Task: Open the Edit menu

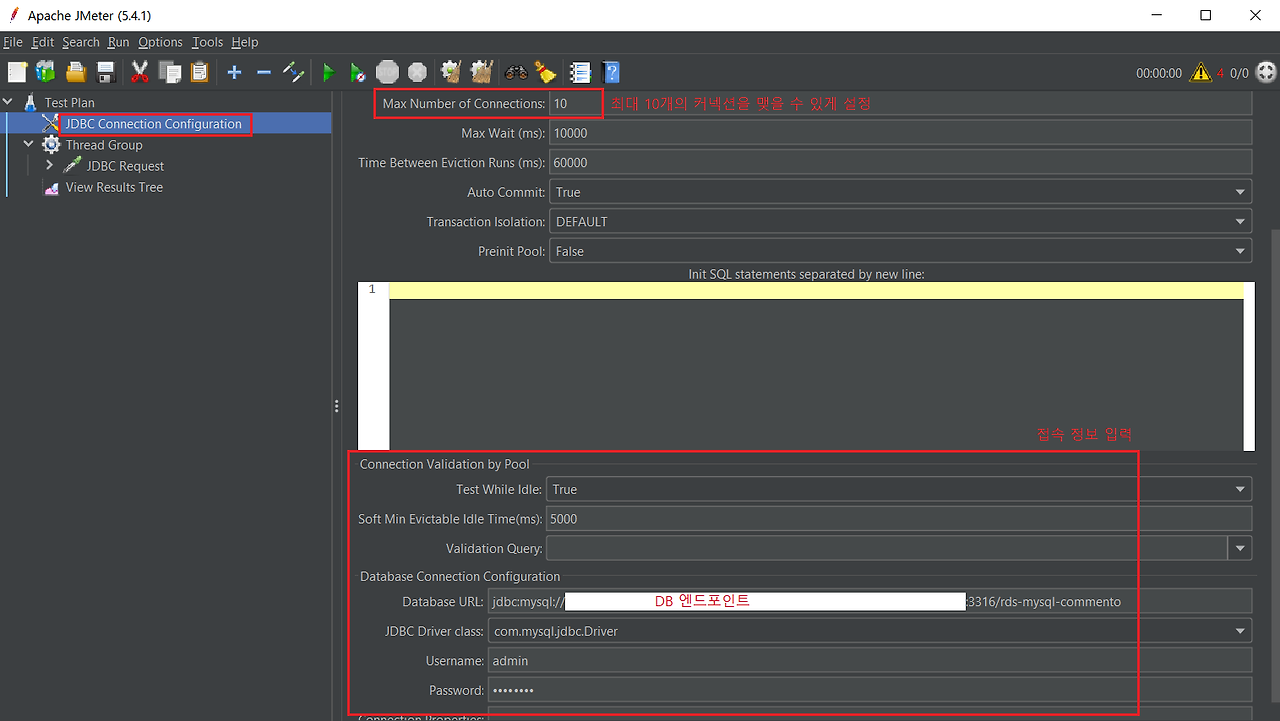Action: (x=43, y=42)
